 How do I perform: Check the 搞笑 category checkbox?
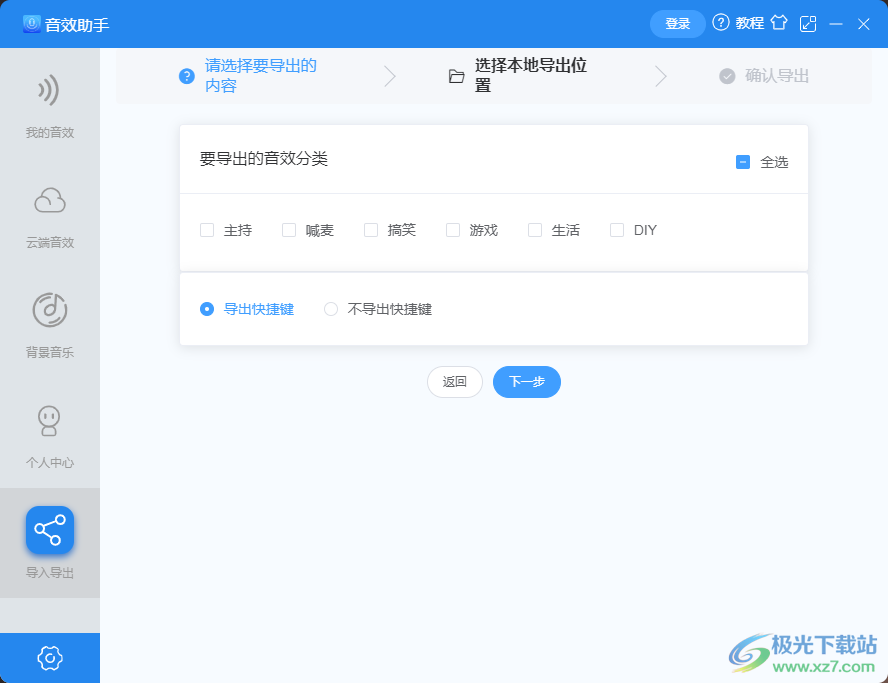pos(370,230)
